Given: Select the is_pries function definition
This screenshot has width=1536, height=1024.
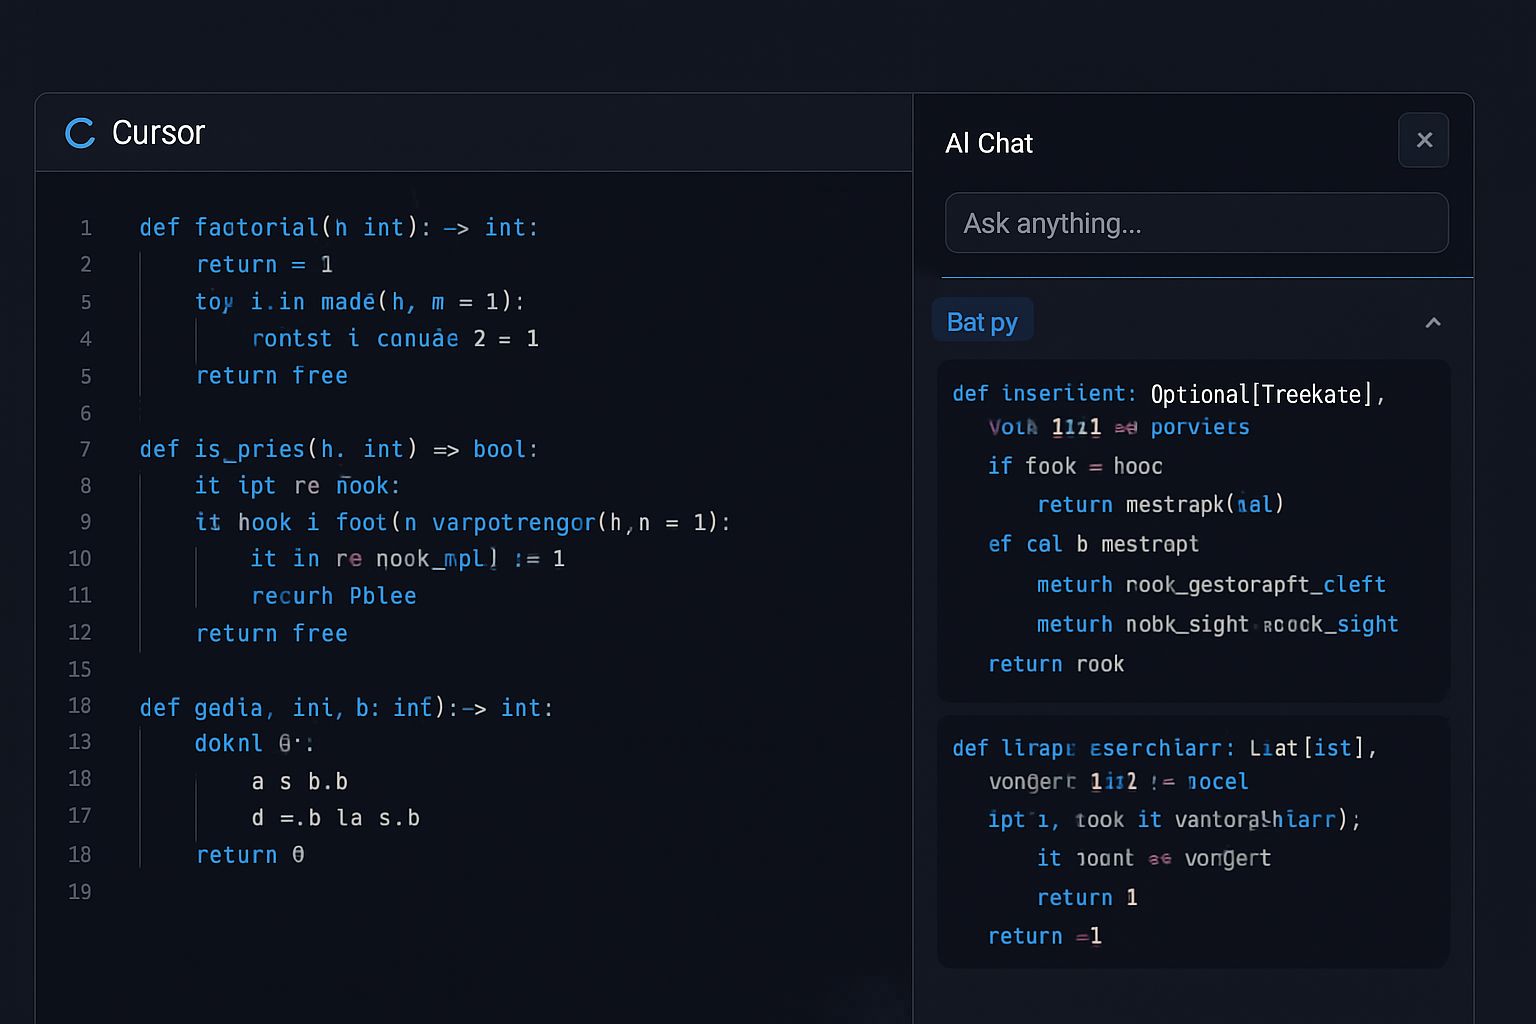Looking at the screenshot, I should 338,449.
